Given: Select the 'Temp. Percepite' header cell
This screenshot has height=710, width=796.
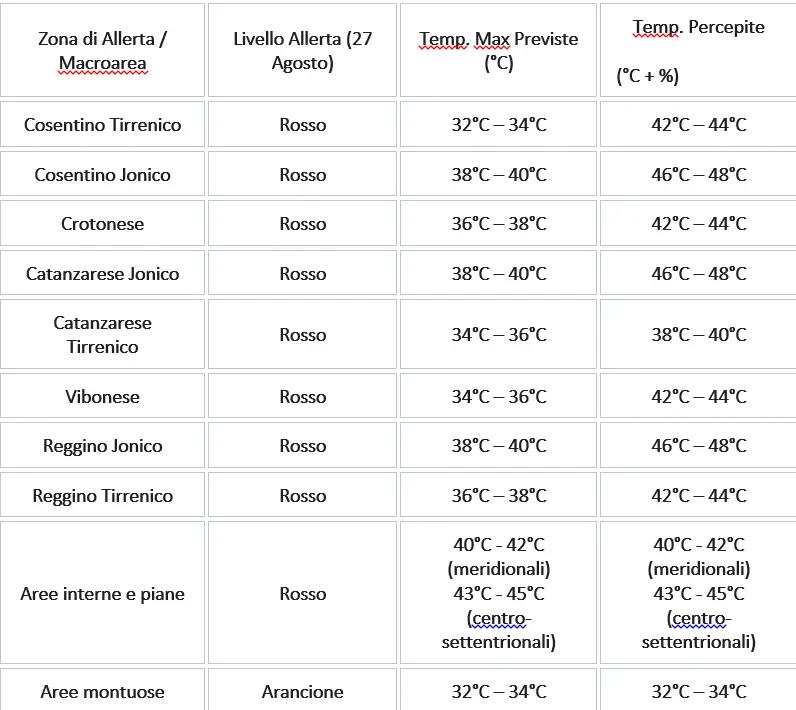Looking at the screenshot, I should coord(698,50).
